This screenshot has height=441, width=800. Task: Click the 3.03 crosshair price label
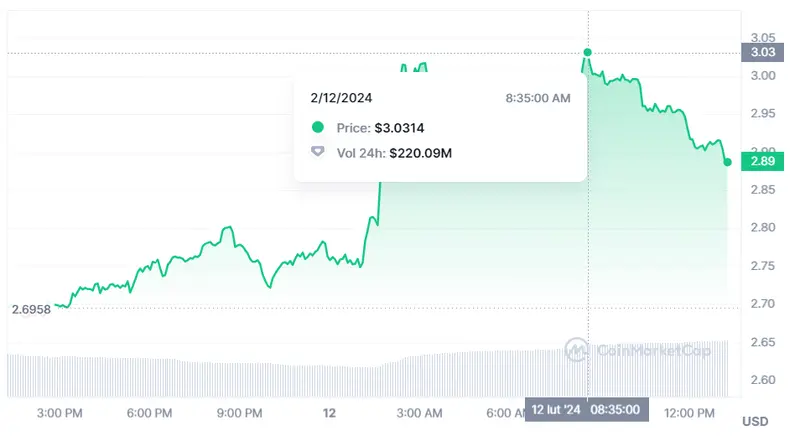click(x=762, y=52)
